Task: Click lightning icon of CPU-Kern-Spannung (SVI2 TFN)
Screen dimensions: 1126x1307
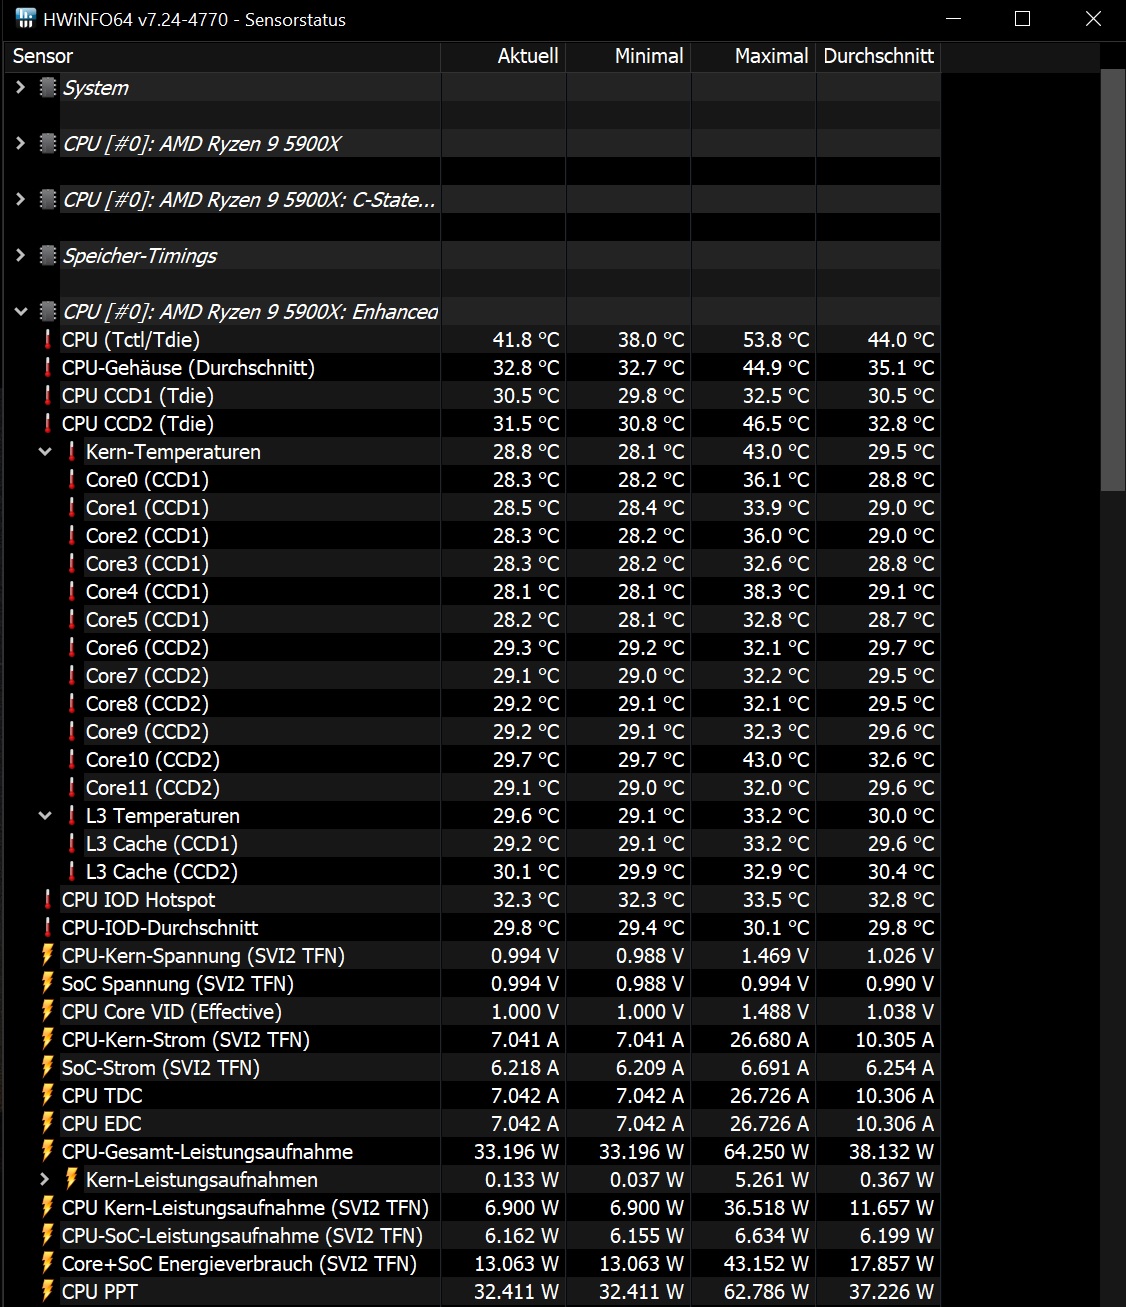Action: [x=47, y=954]
